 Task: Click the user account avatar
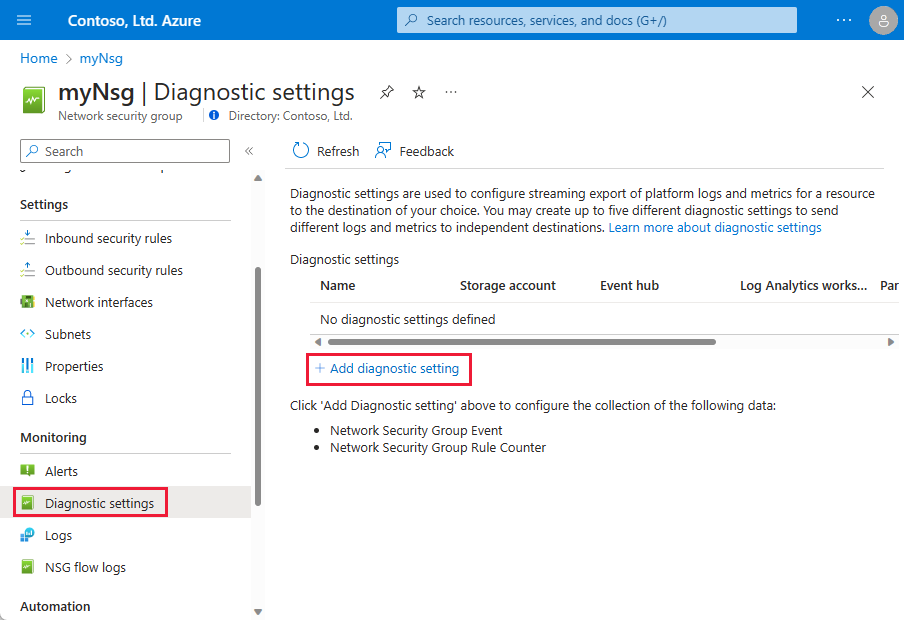[883, 20]
